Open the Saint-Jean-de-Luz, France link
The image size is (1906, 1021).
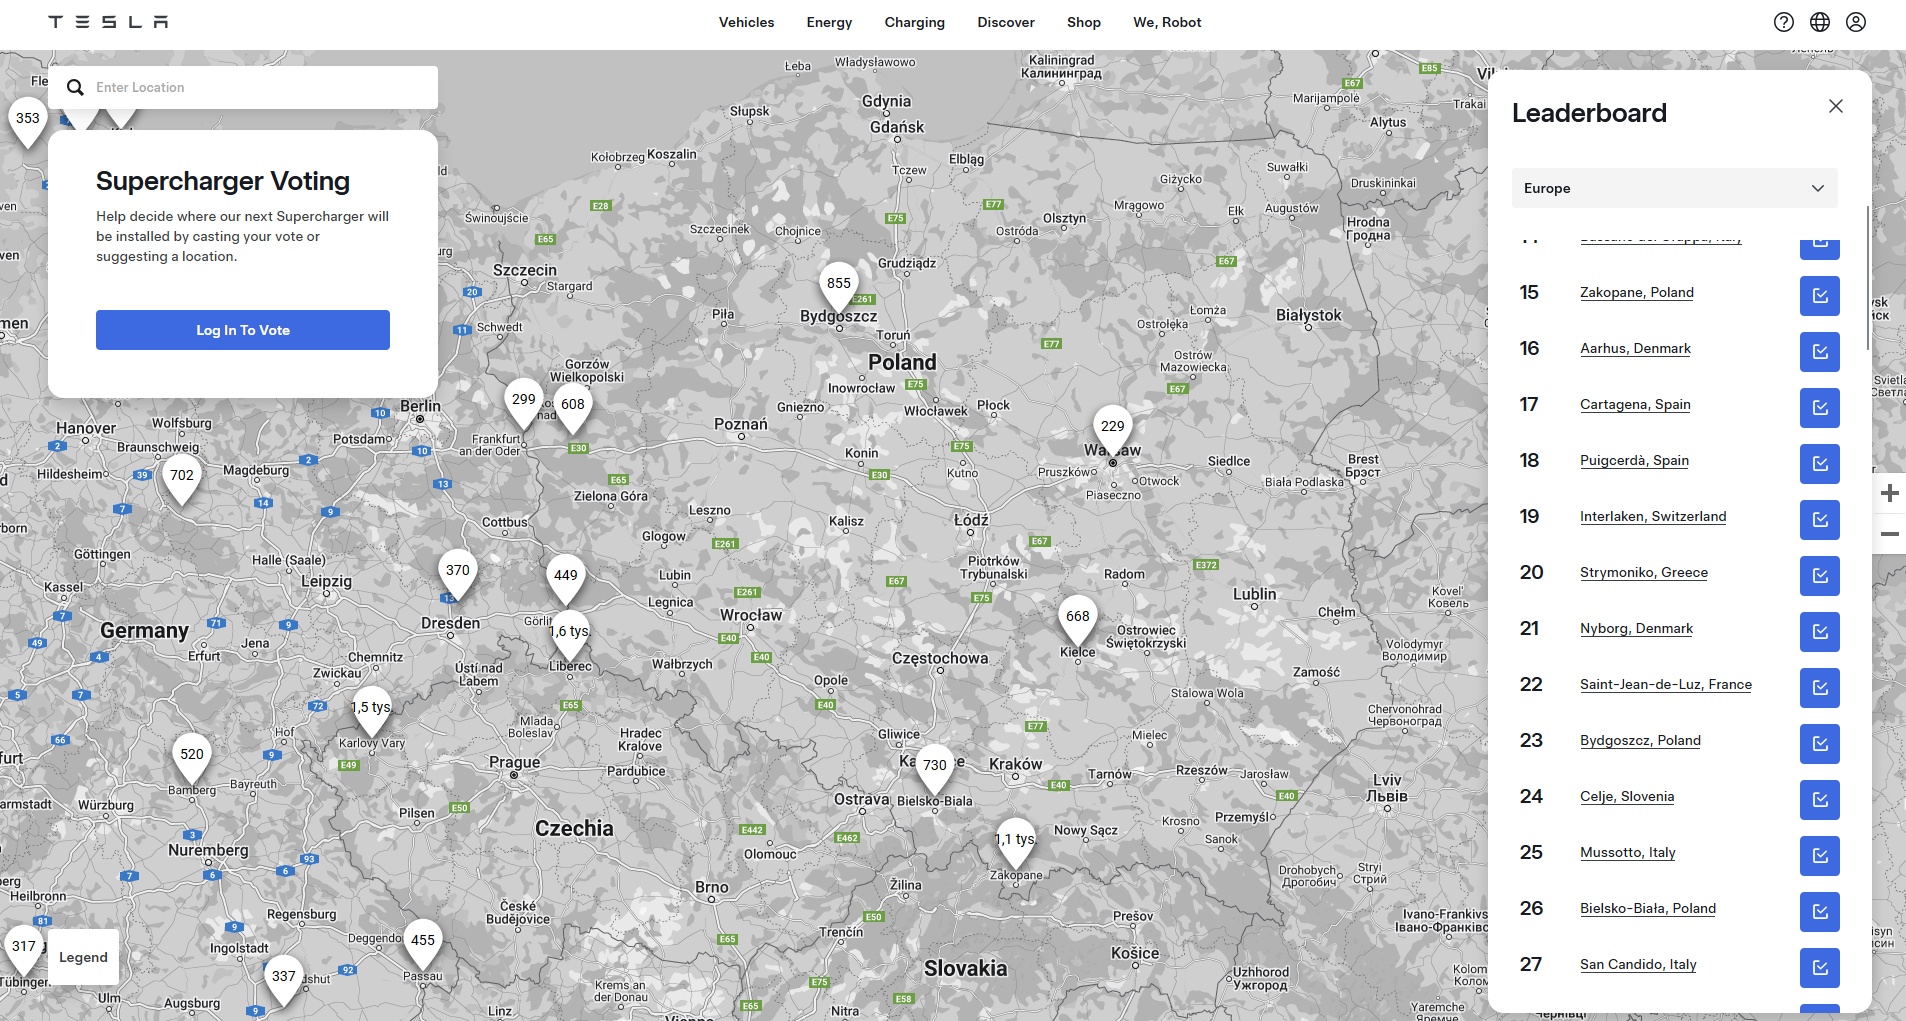click(1666, 684)
